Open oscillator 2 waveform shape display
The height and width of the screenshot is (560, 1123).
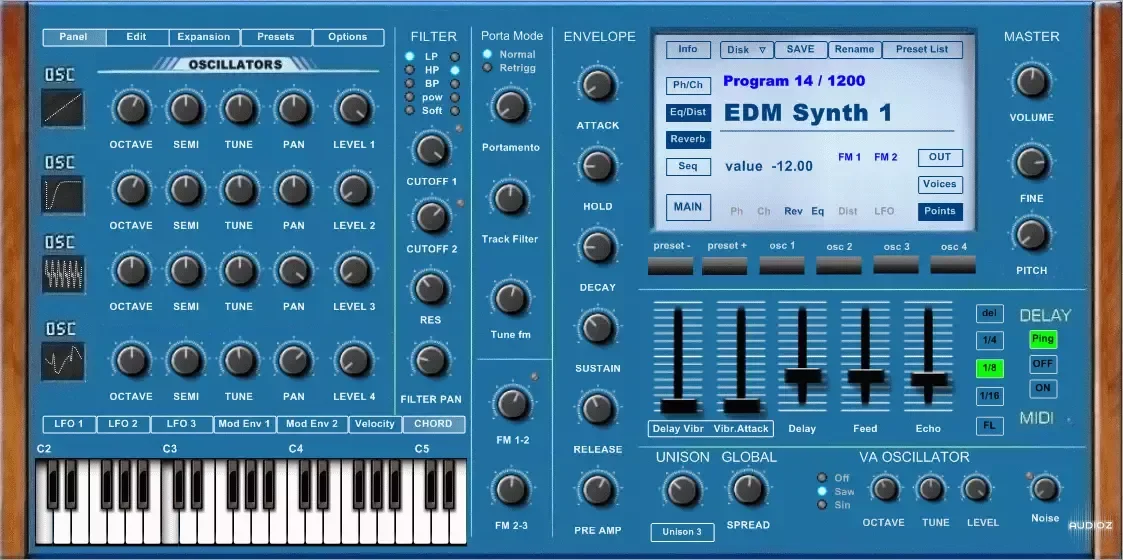click(62, 194)
